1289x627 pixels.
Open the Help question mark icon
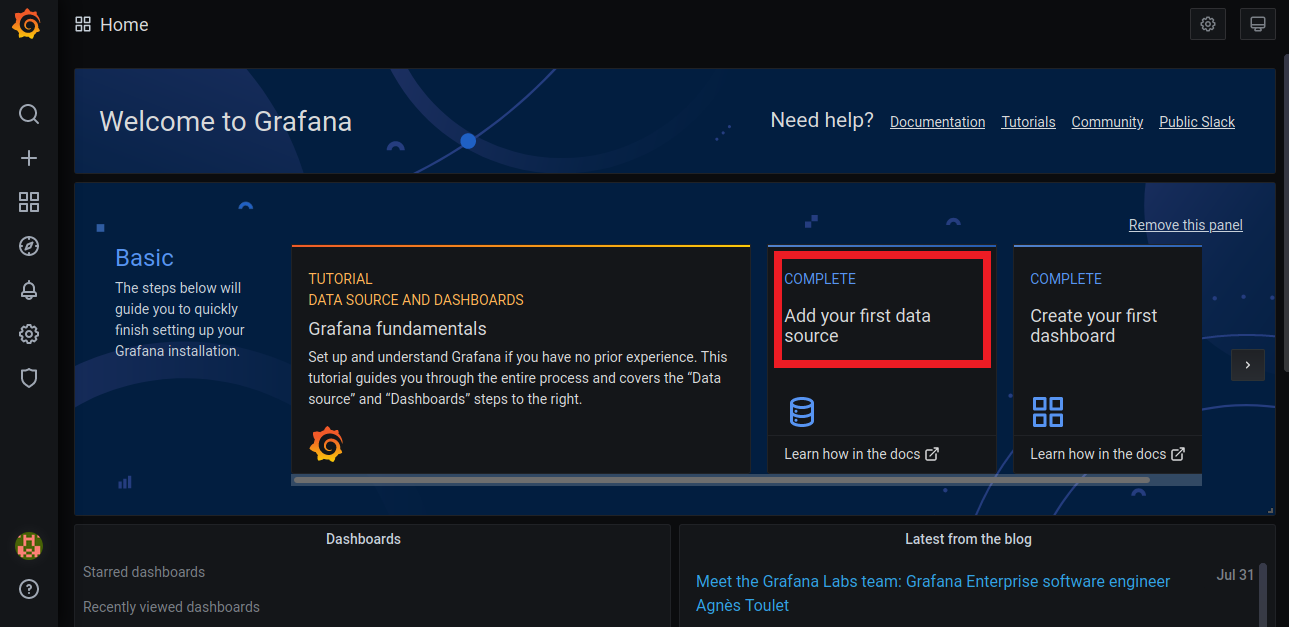point(29,589)
